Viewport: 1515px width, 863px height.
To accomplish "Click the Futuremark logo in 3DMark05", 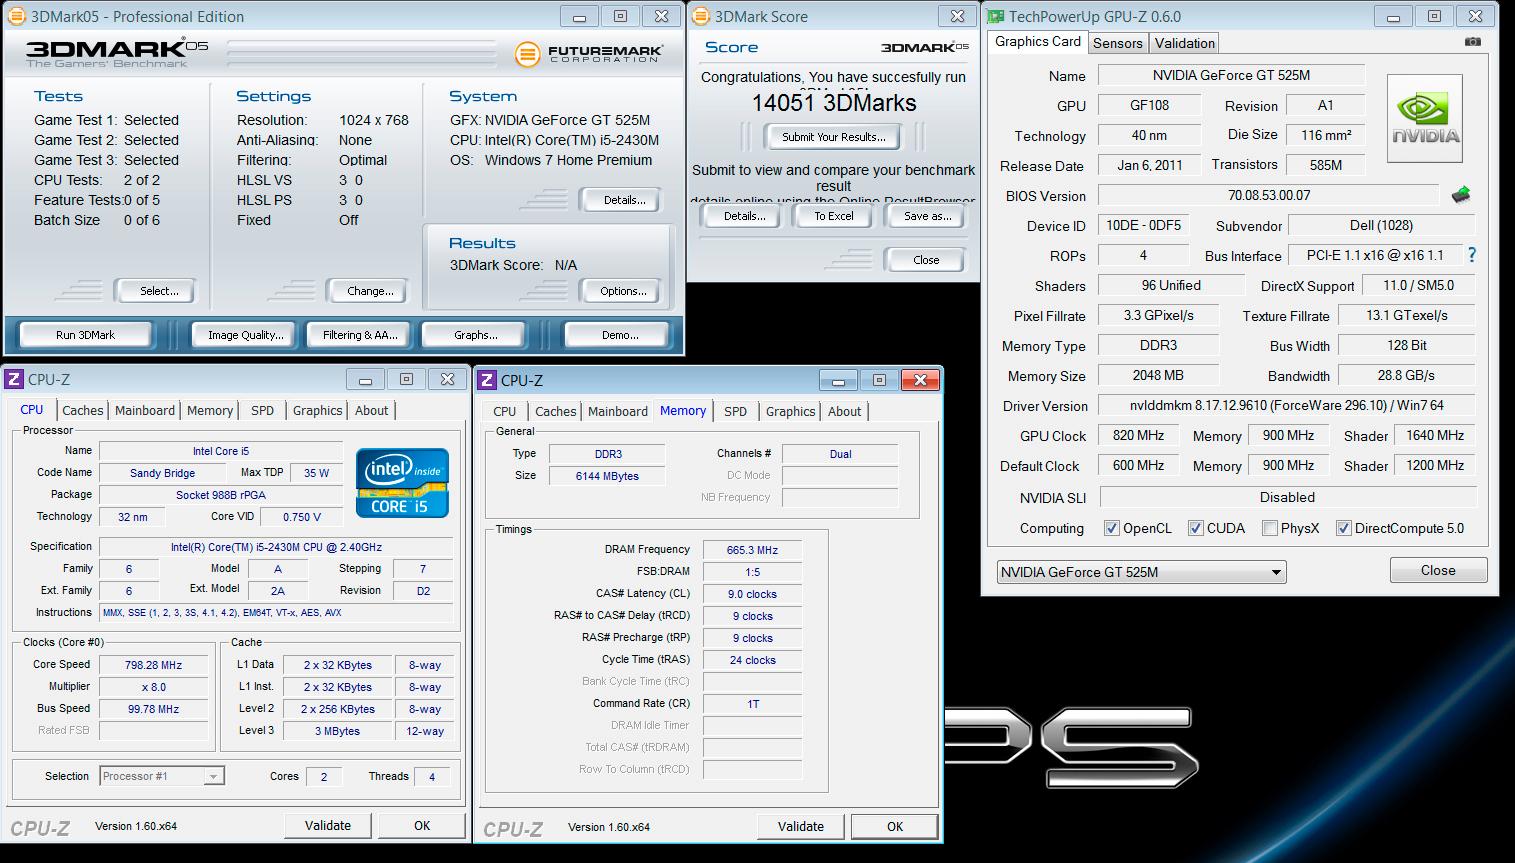I will (x=588, y=54).
